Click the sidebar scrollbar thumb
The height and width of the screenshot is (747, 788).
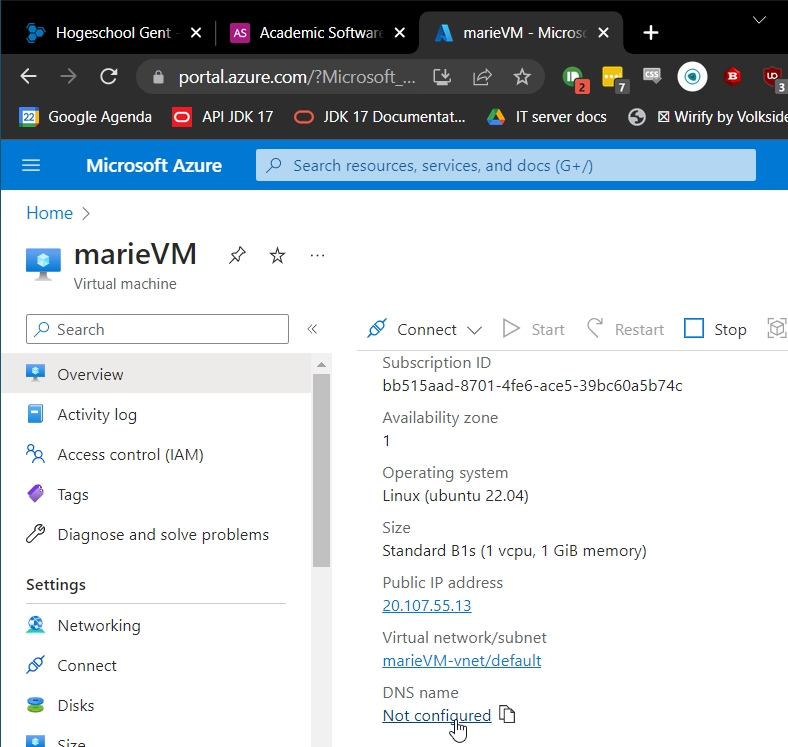pyautogui.click(x=322, y=470)
